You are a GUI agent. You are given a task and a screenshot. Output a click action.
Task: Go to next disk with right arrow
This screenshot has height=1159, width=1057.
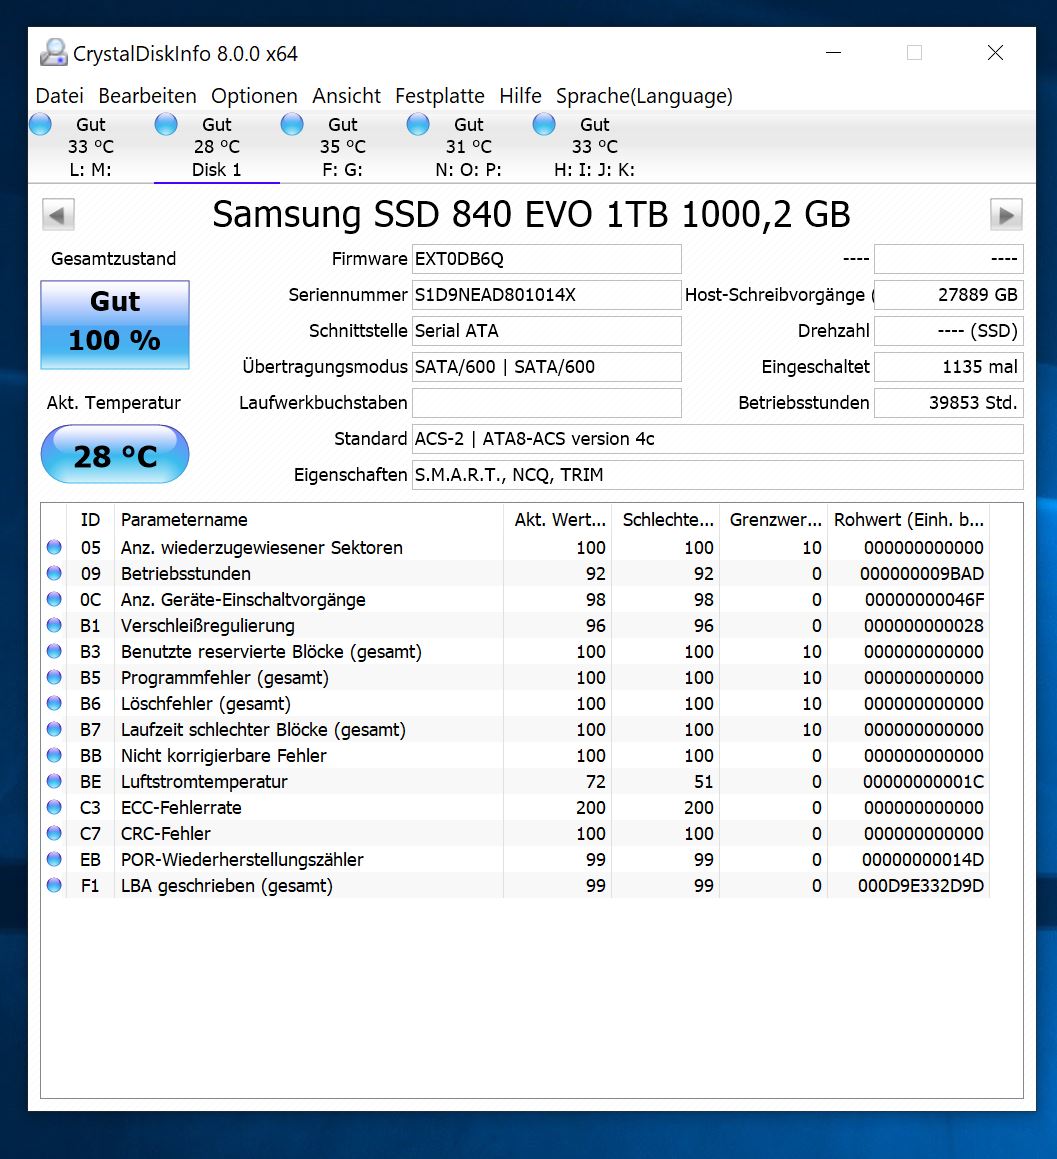click(x=1006, y=215)
